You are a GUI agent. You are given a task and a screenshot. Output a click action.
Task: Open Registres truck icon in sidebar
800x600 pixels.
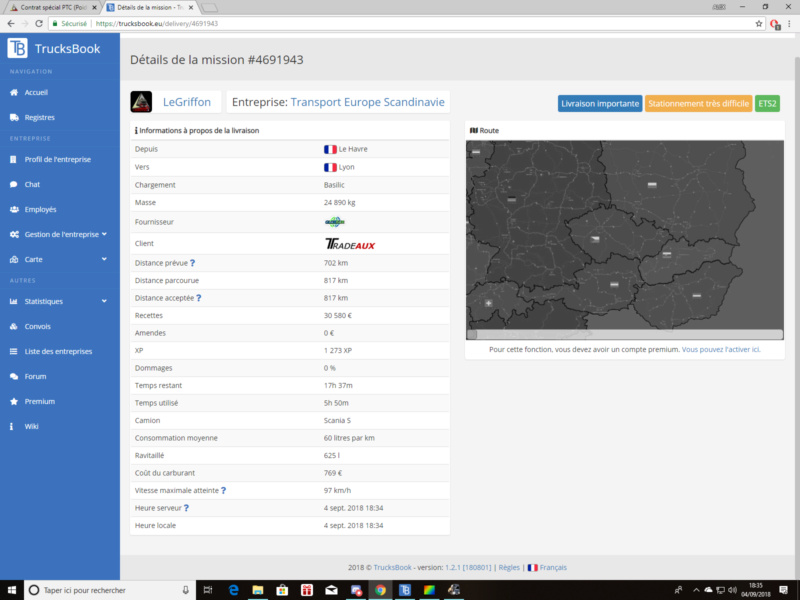(14, 117)
